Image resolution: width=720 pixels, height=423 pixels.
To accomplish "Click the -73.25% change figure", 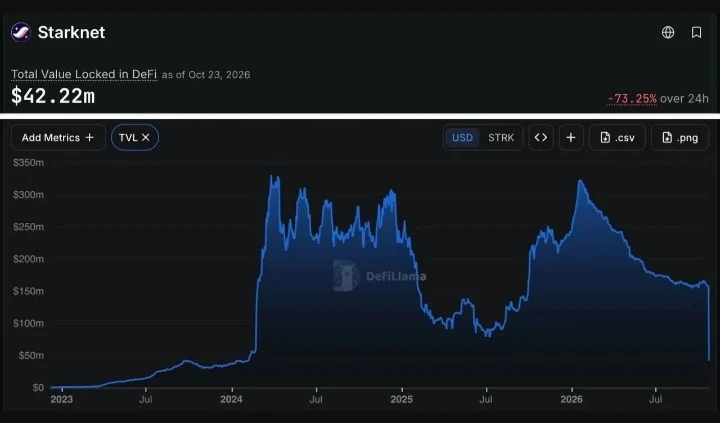I will [x=632, y=99].
